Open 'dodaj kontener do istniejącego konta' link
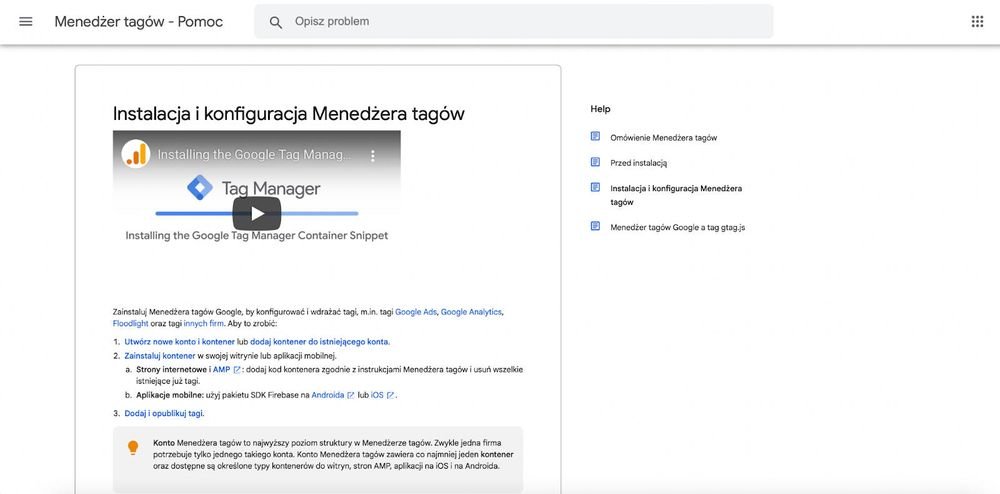This screenshot has height=494, width=1000. (320, 342)
